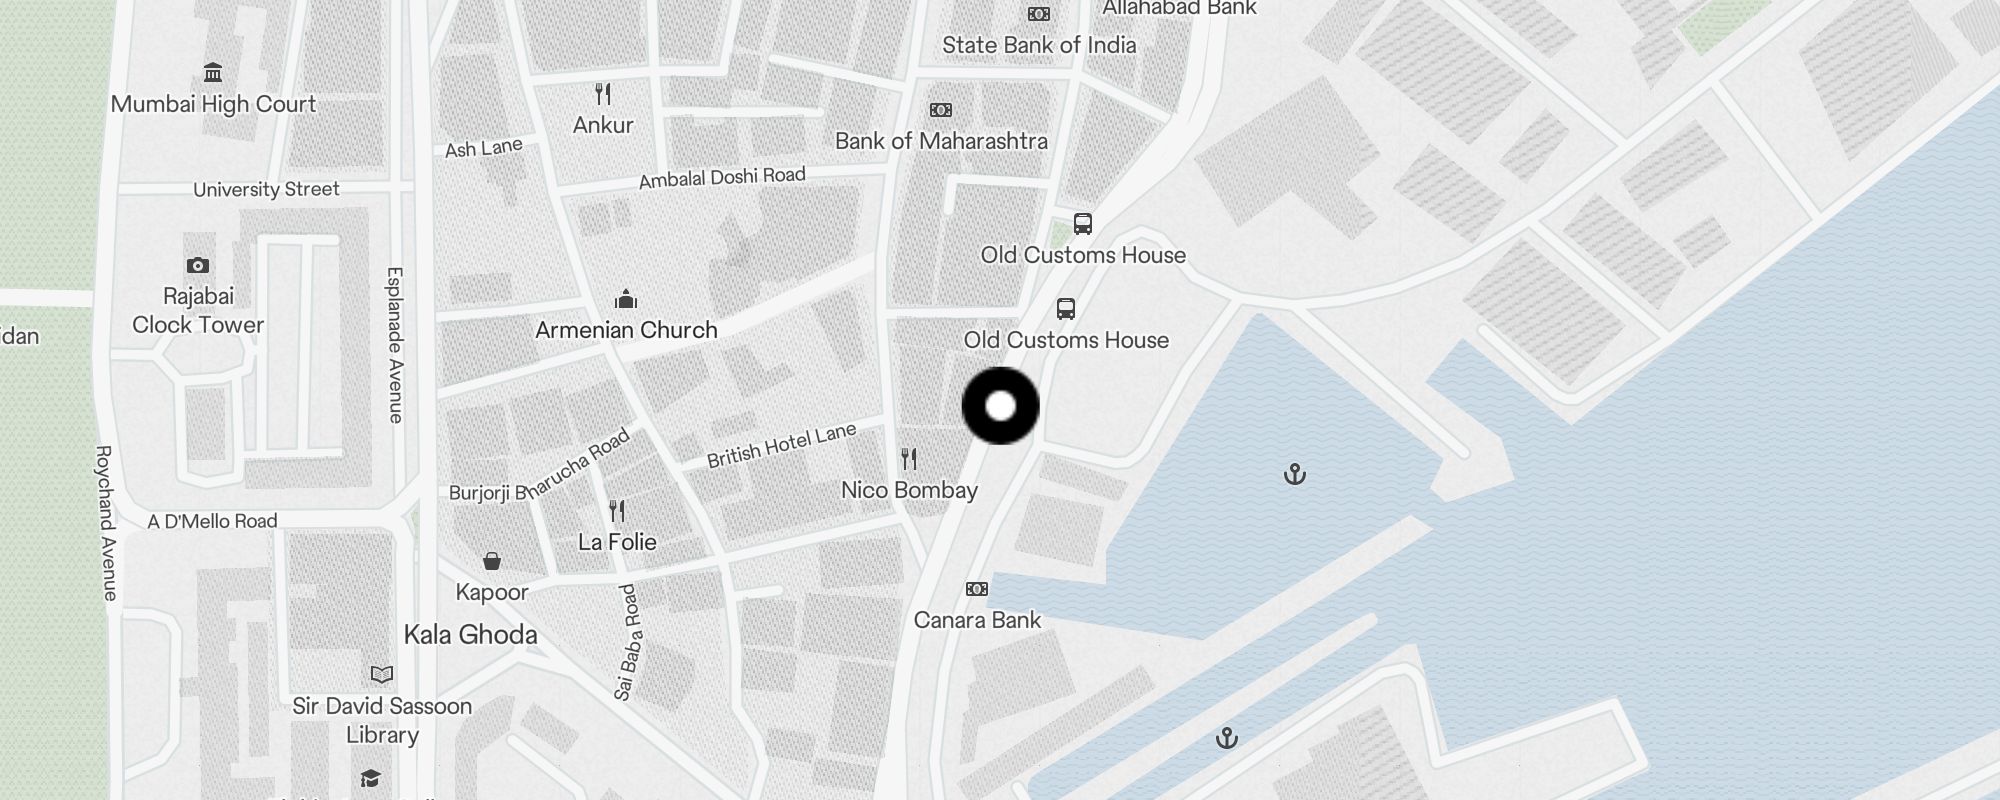
Task: Click the anchor icon in the upper harbor
Action: point(1295,474)
